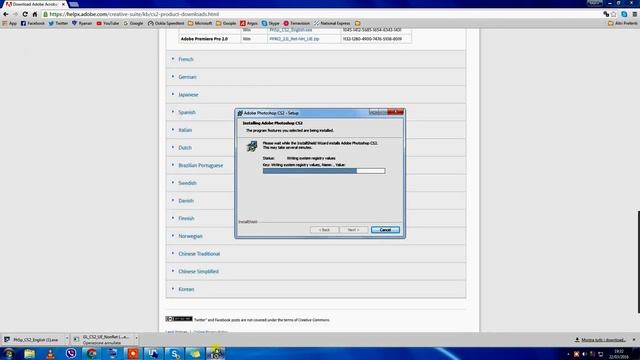Expand the Italian language section

pyautogui.click(x=201, y=130)
